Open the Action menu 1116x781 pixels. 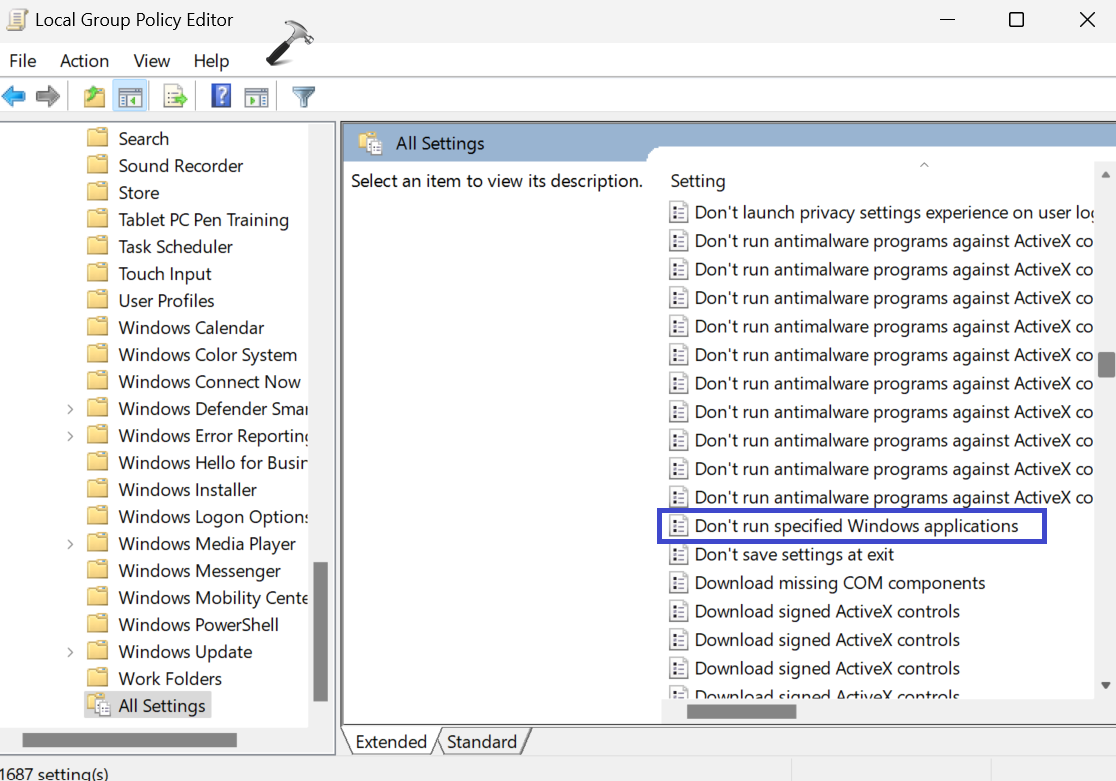[x=84, y=61]
